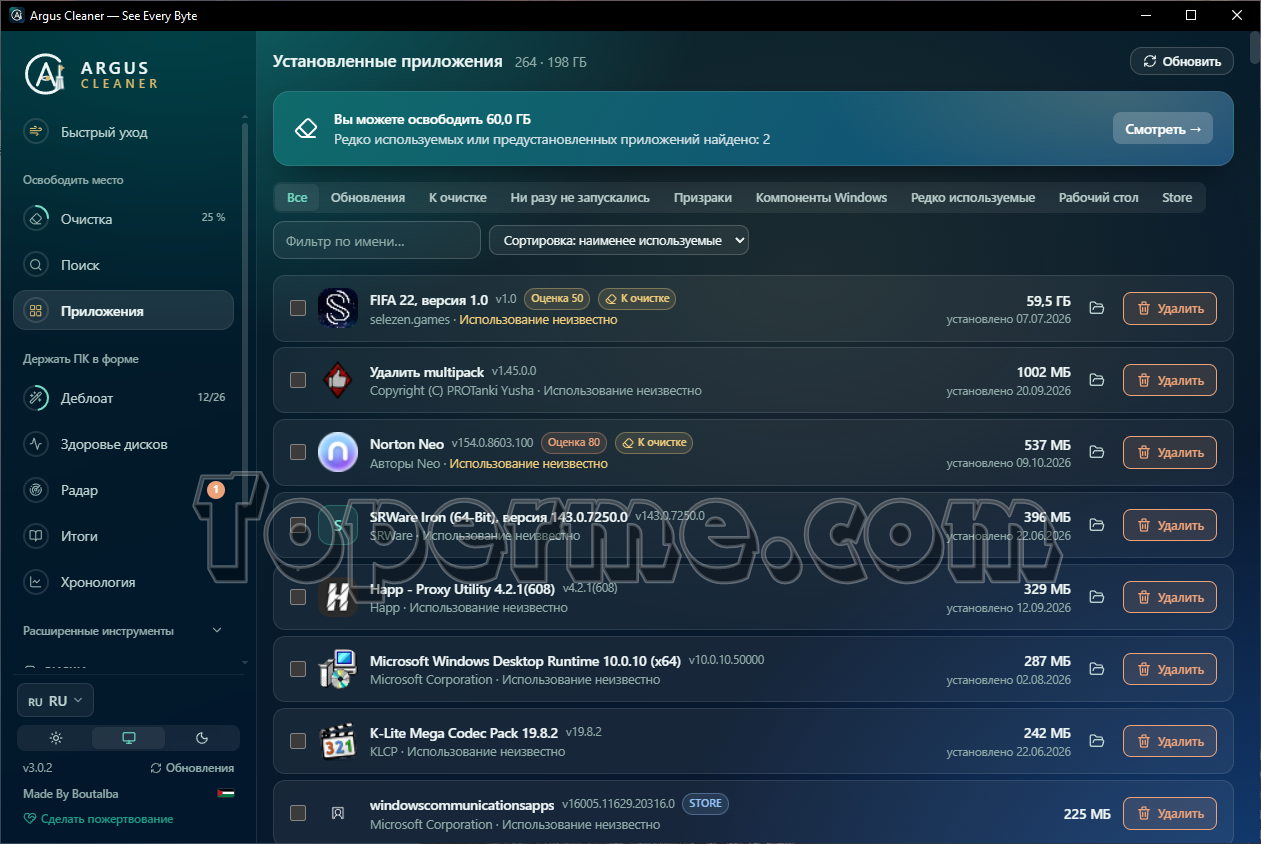This screenshot has height=844, width=1261.
Task: Click the Обновления link near version
Action: tap(192, 768)
